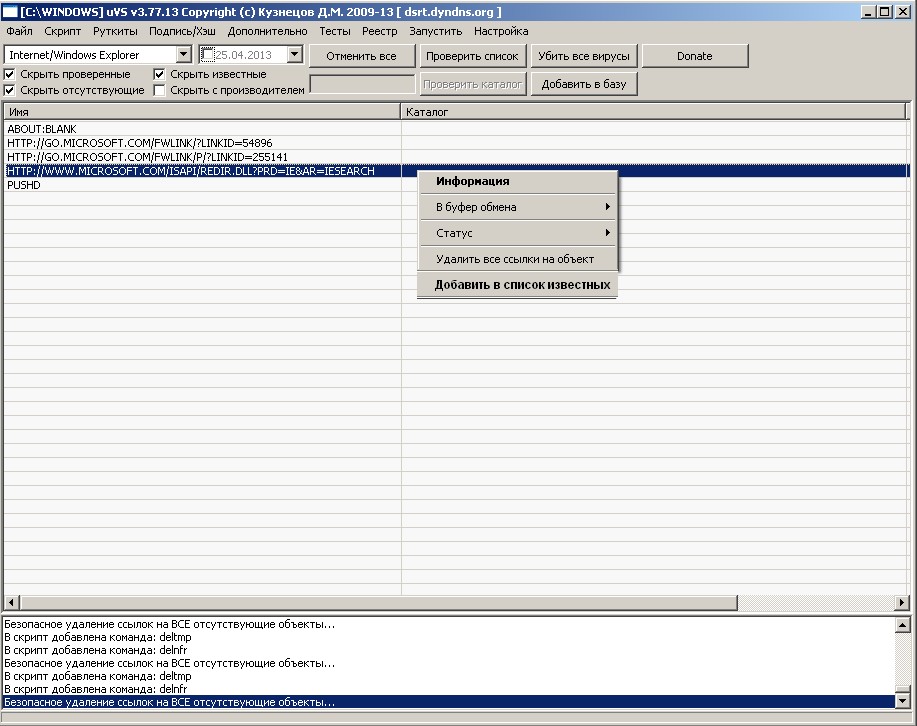Click the Добавить в базу button
The width and height of the screenshot is (917, 726).
(584, 84)
